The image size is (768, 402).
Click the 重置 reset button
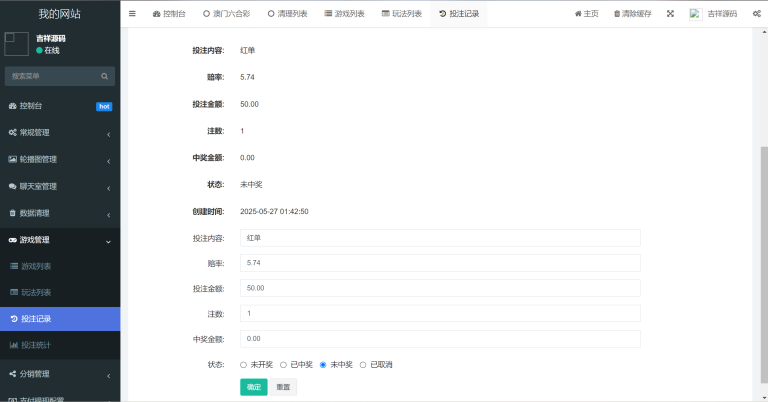point(283,387)
